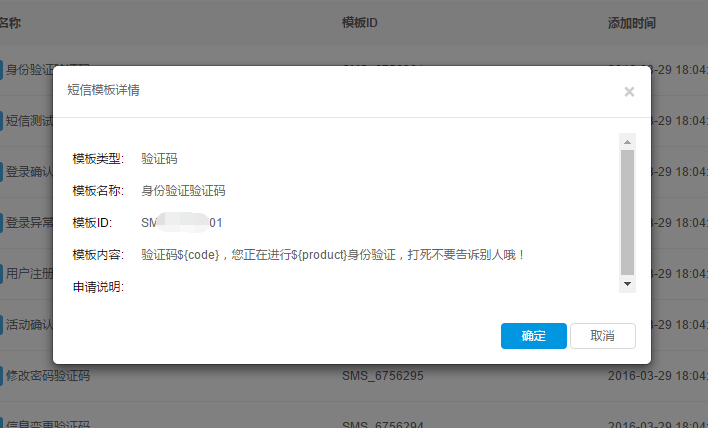This screenshot has width=708, height=428.
Task: Select the 修改密码验证码 template name
Action: point(48,376)
